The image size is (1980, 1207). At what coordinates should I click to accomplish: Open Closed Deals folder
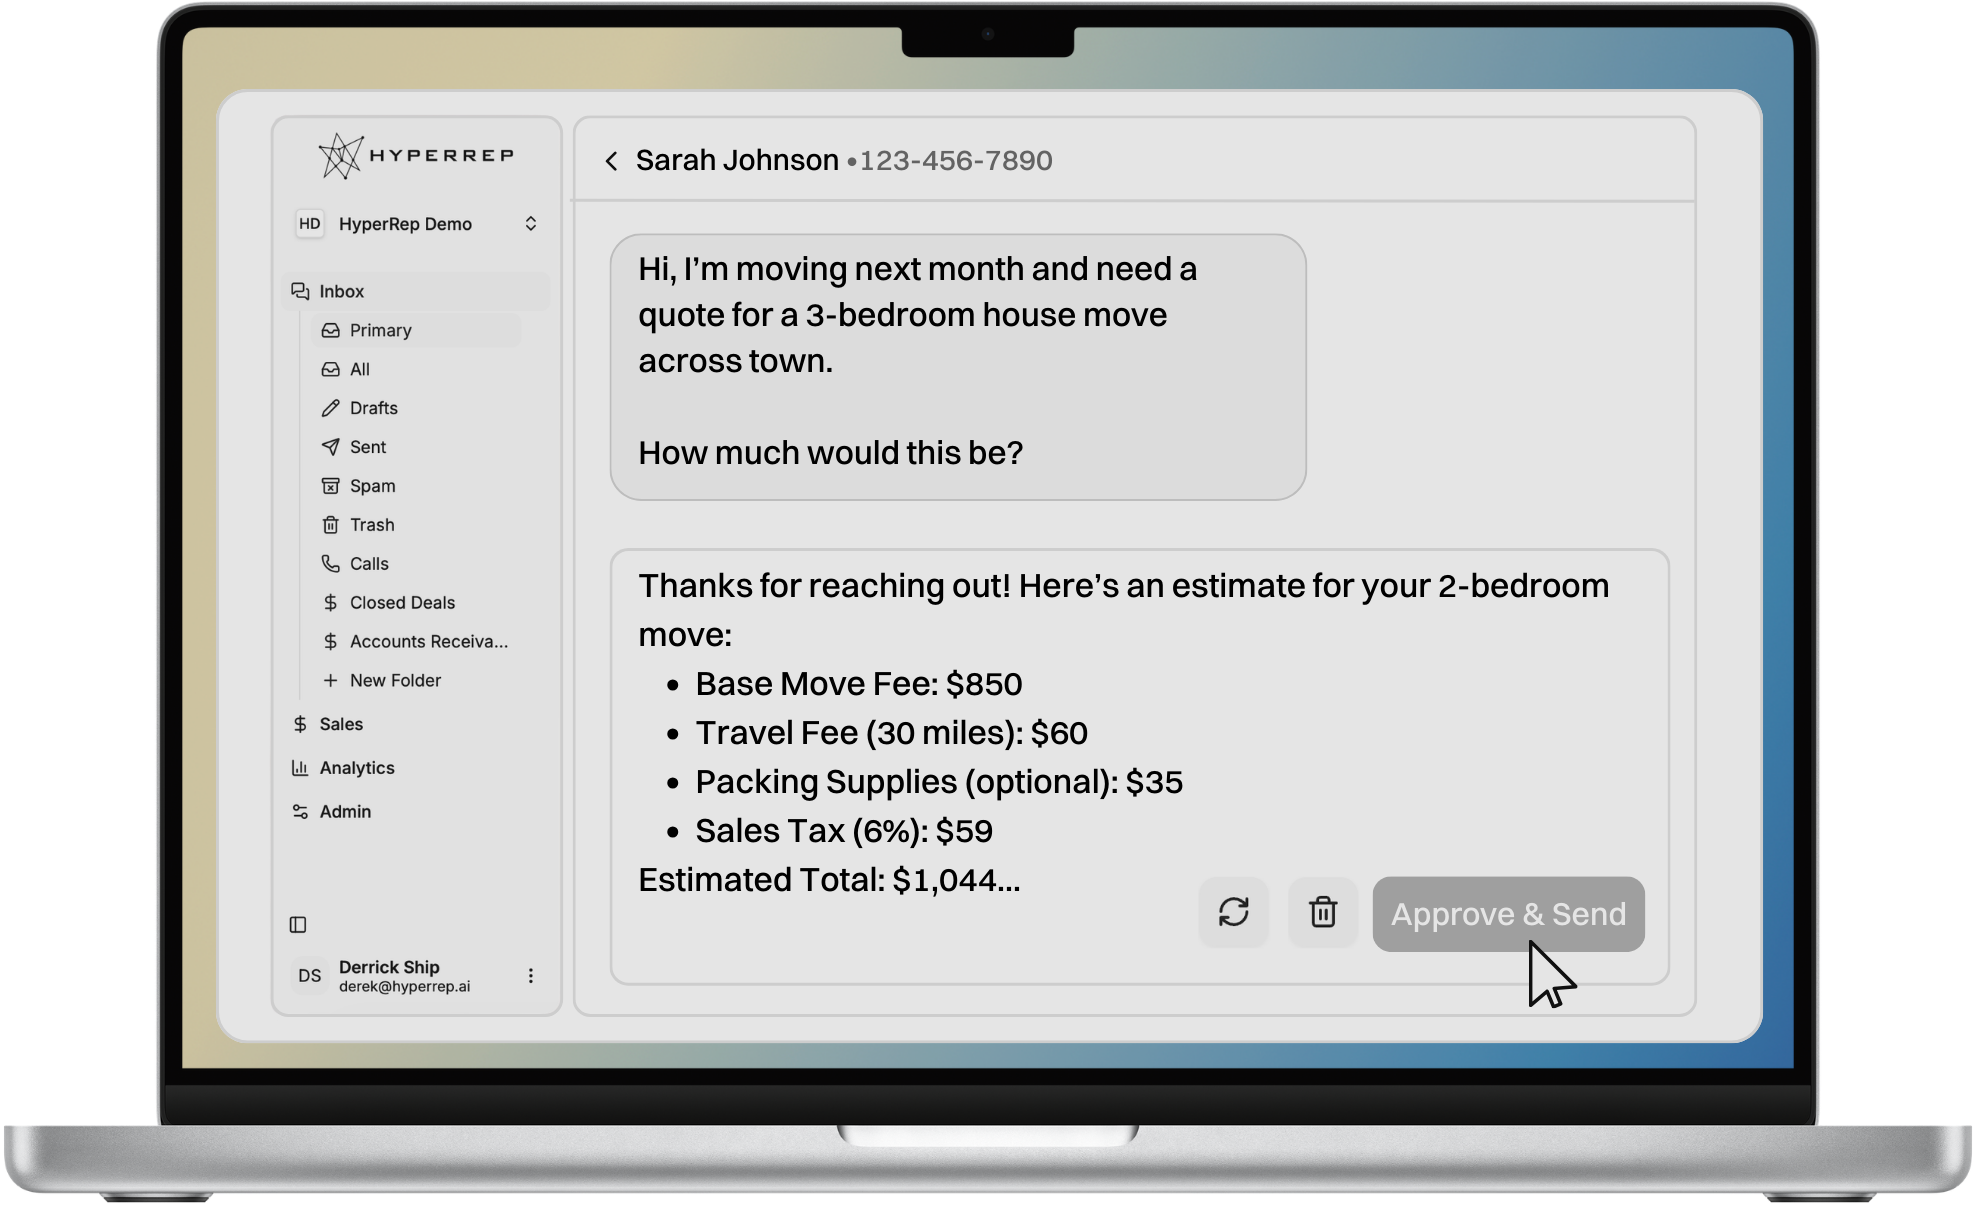click(401, 603)
